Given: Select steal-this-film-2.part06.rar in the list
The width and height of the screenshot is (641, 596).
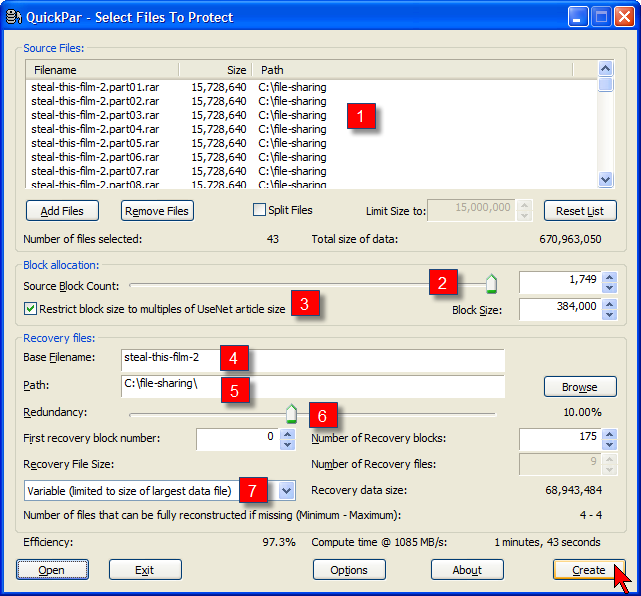Looking at the screenshot, I should [x=95, y=157].
